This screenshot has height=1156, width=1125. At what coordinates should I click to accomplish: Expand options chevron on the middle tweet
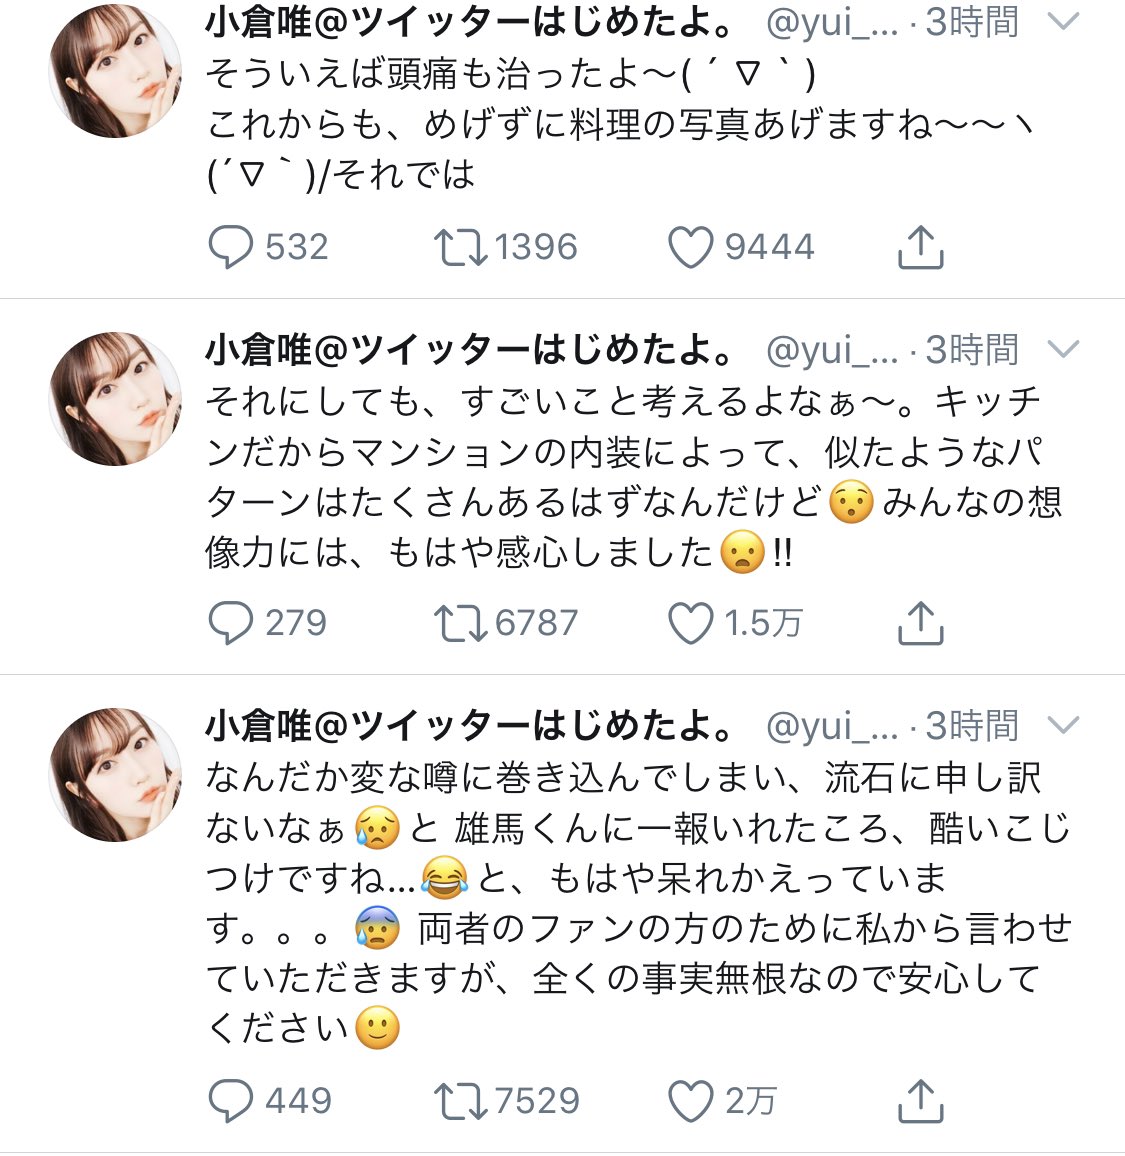click(1063, 349)
